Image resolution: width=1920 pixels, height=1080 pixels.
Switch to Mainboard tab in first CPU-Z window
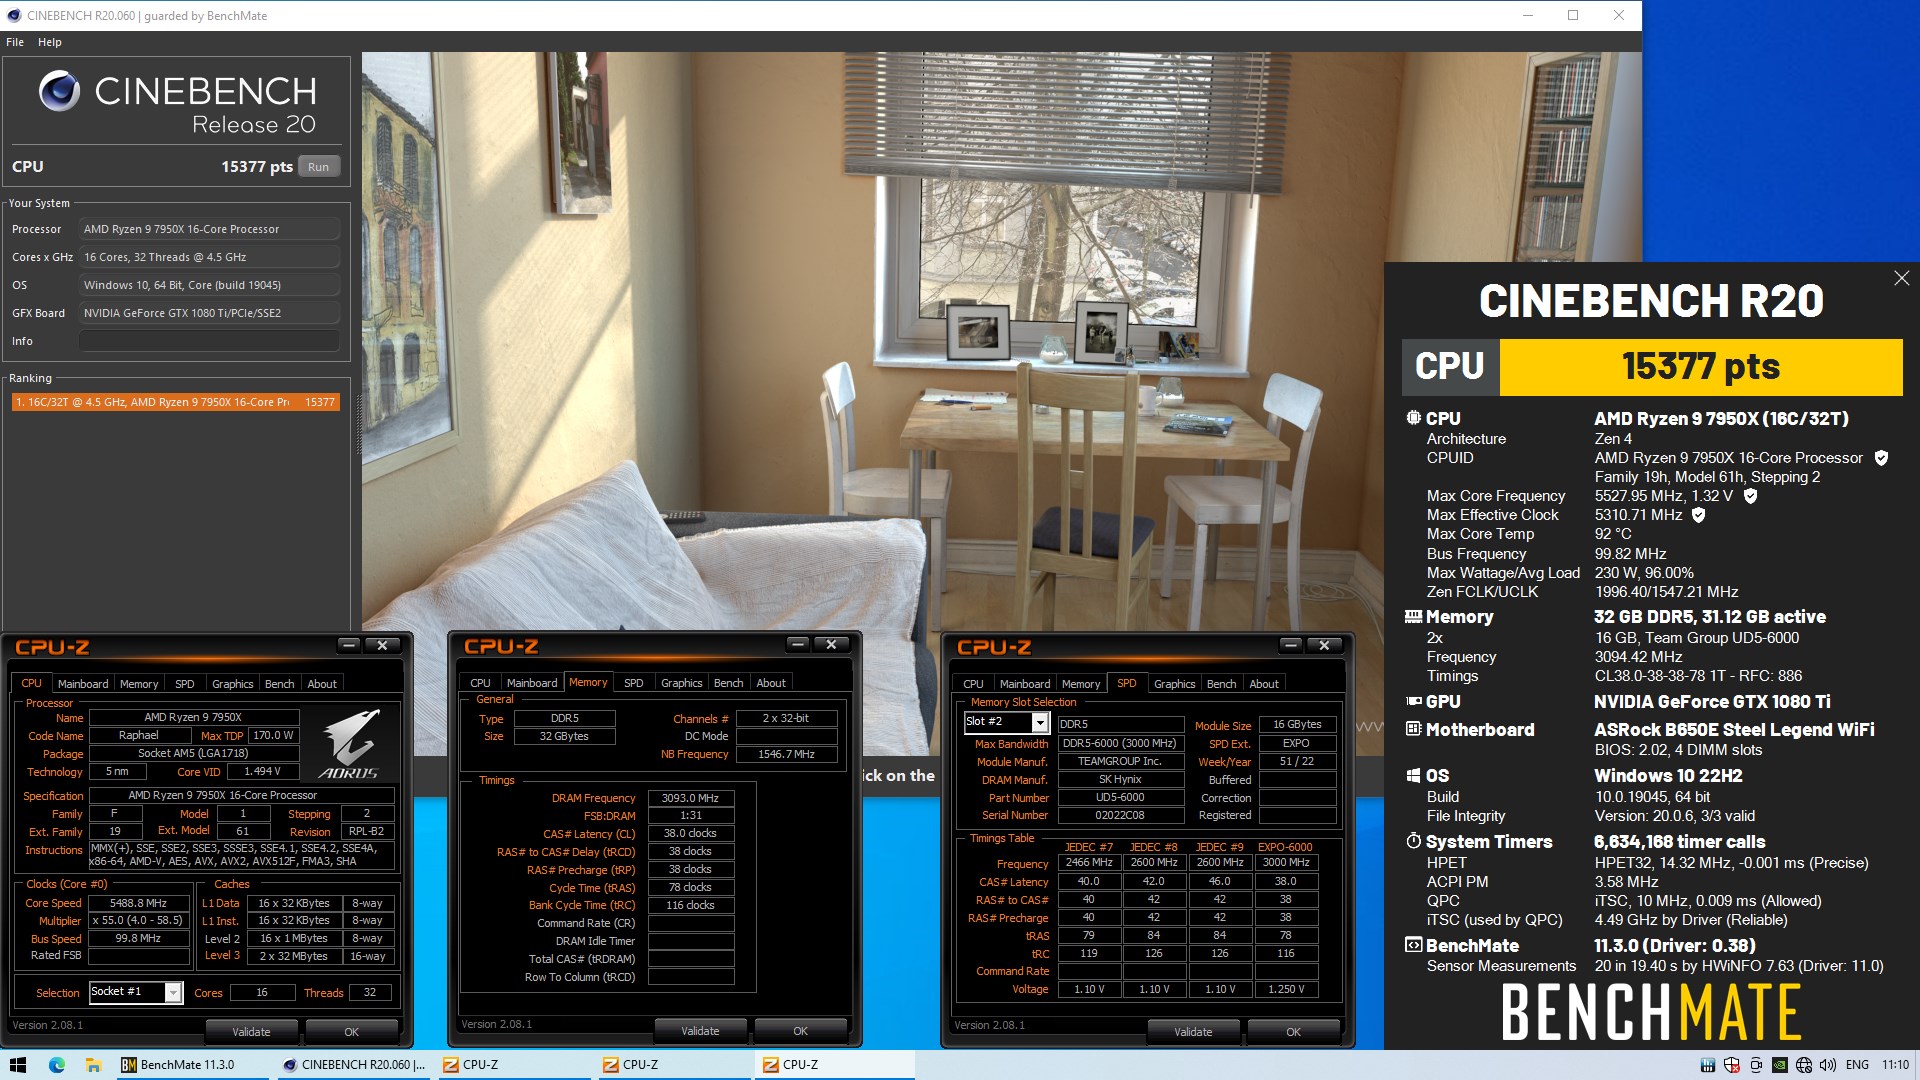83,684
